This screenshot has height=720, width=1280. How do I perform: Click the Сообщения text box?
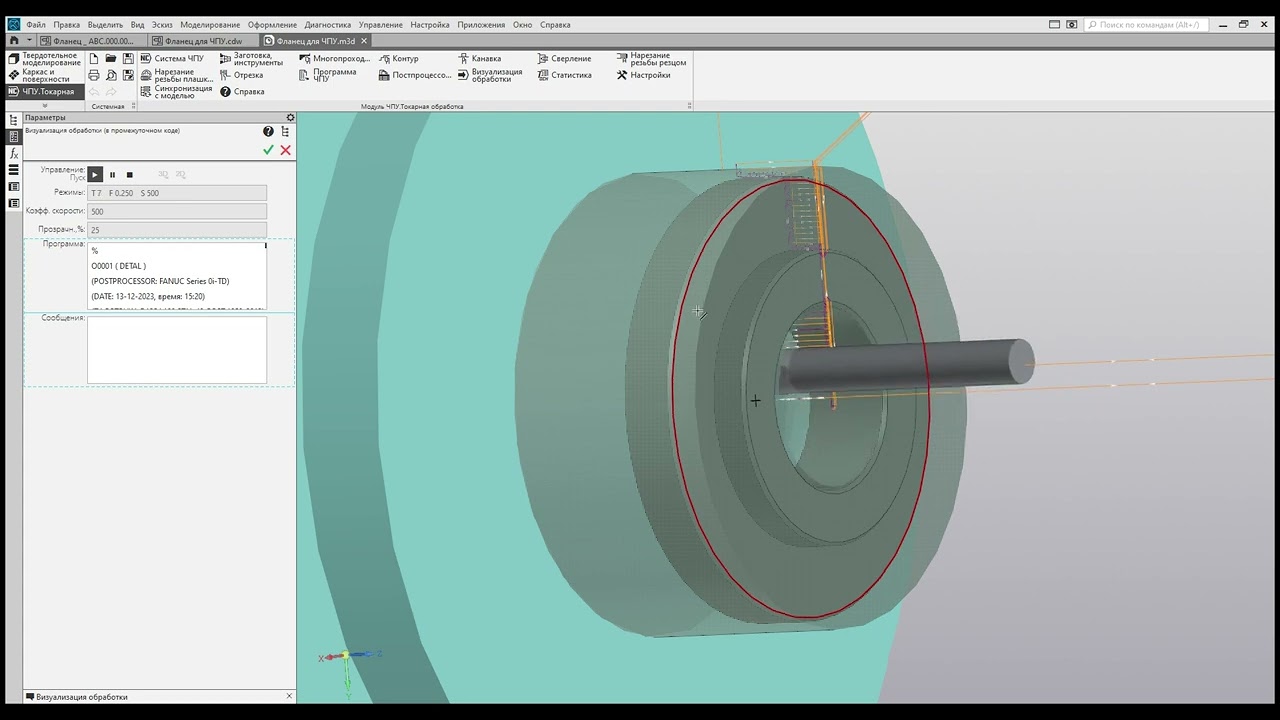click(x=177, y=350)
